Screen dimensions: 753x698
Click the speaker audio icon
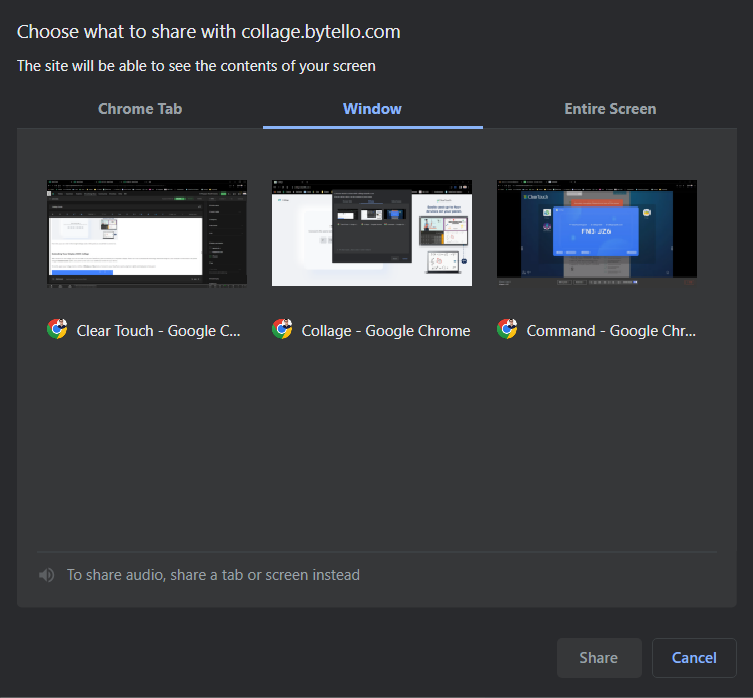(47, 575)
